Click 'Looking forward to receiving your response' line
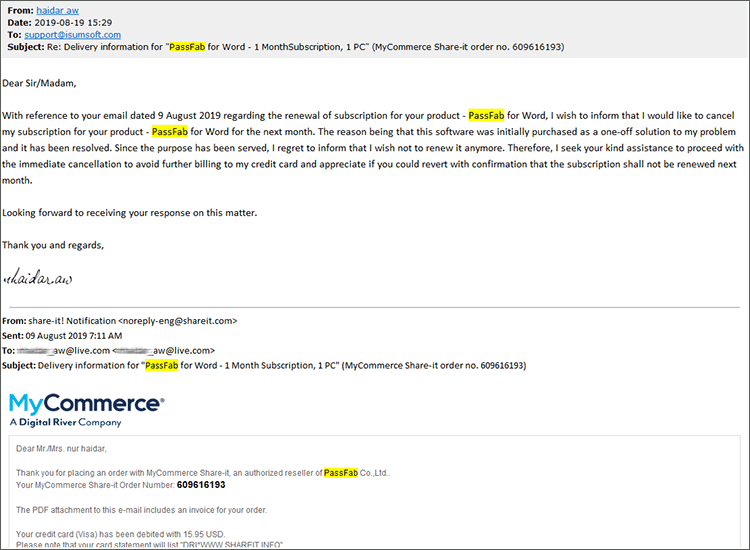Viewport: 750px width, 550px height. pos(130,213)
